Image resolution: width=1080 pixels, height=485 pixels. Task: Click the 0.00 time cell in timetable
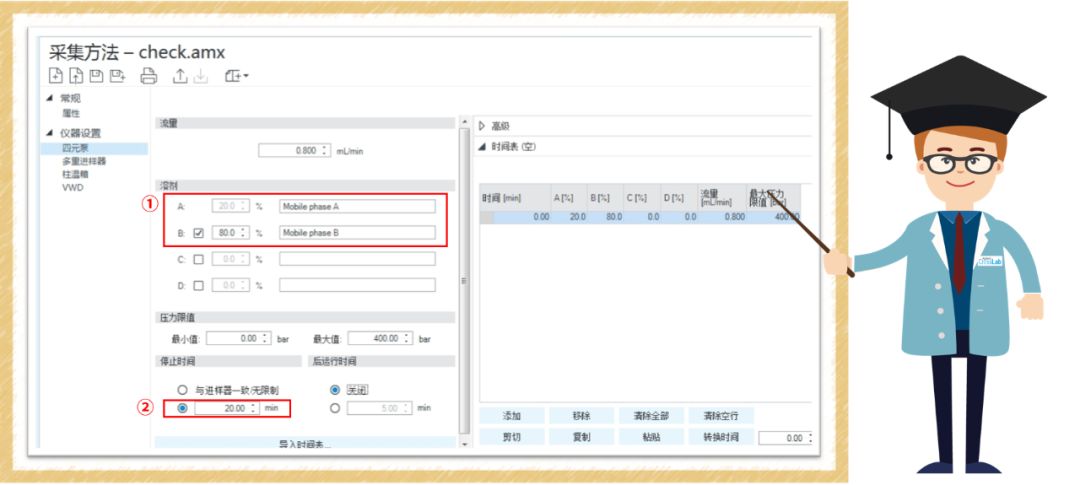click(x=521, y=217)
